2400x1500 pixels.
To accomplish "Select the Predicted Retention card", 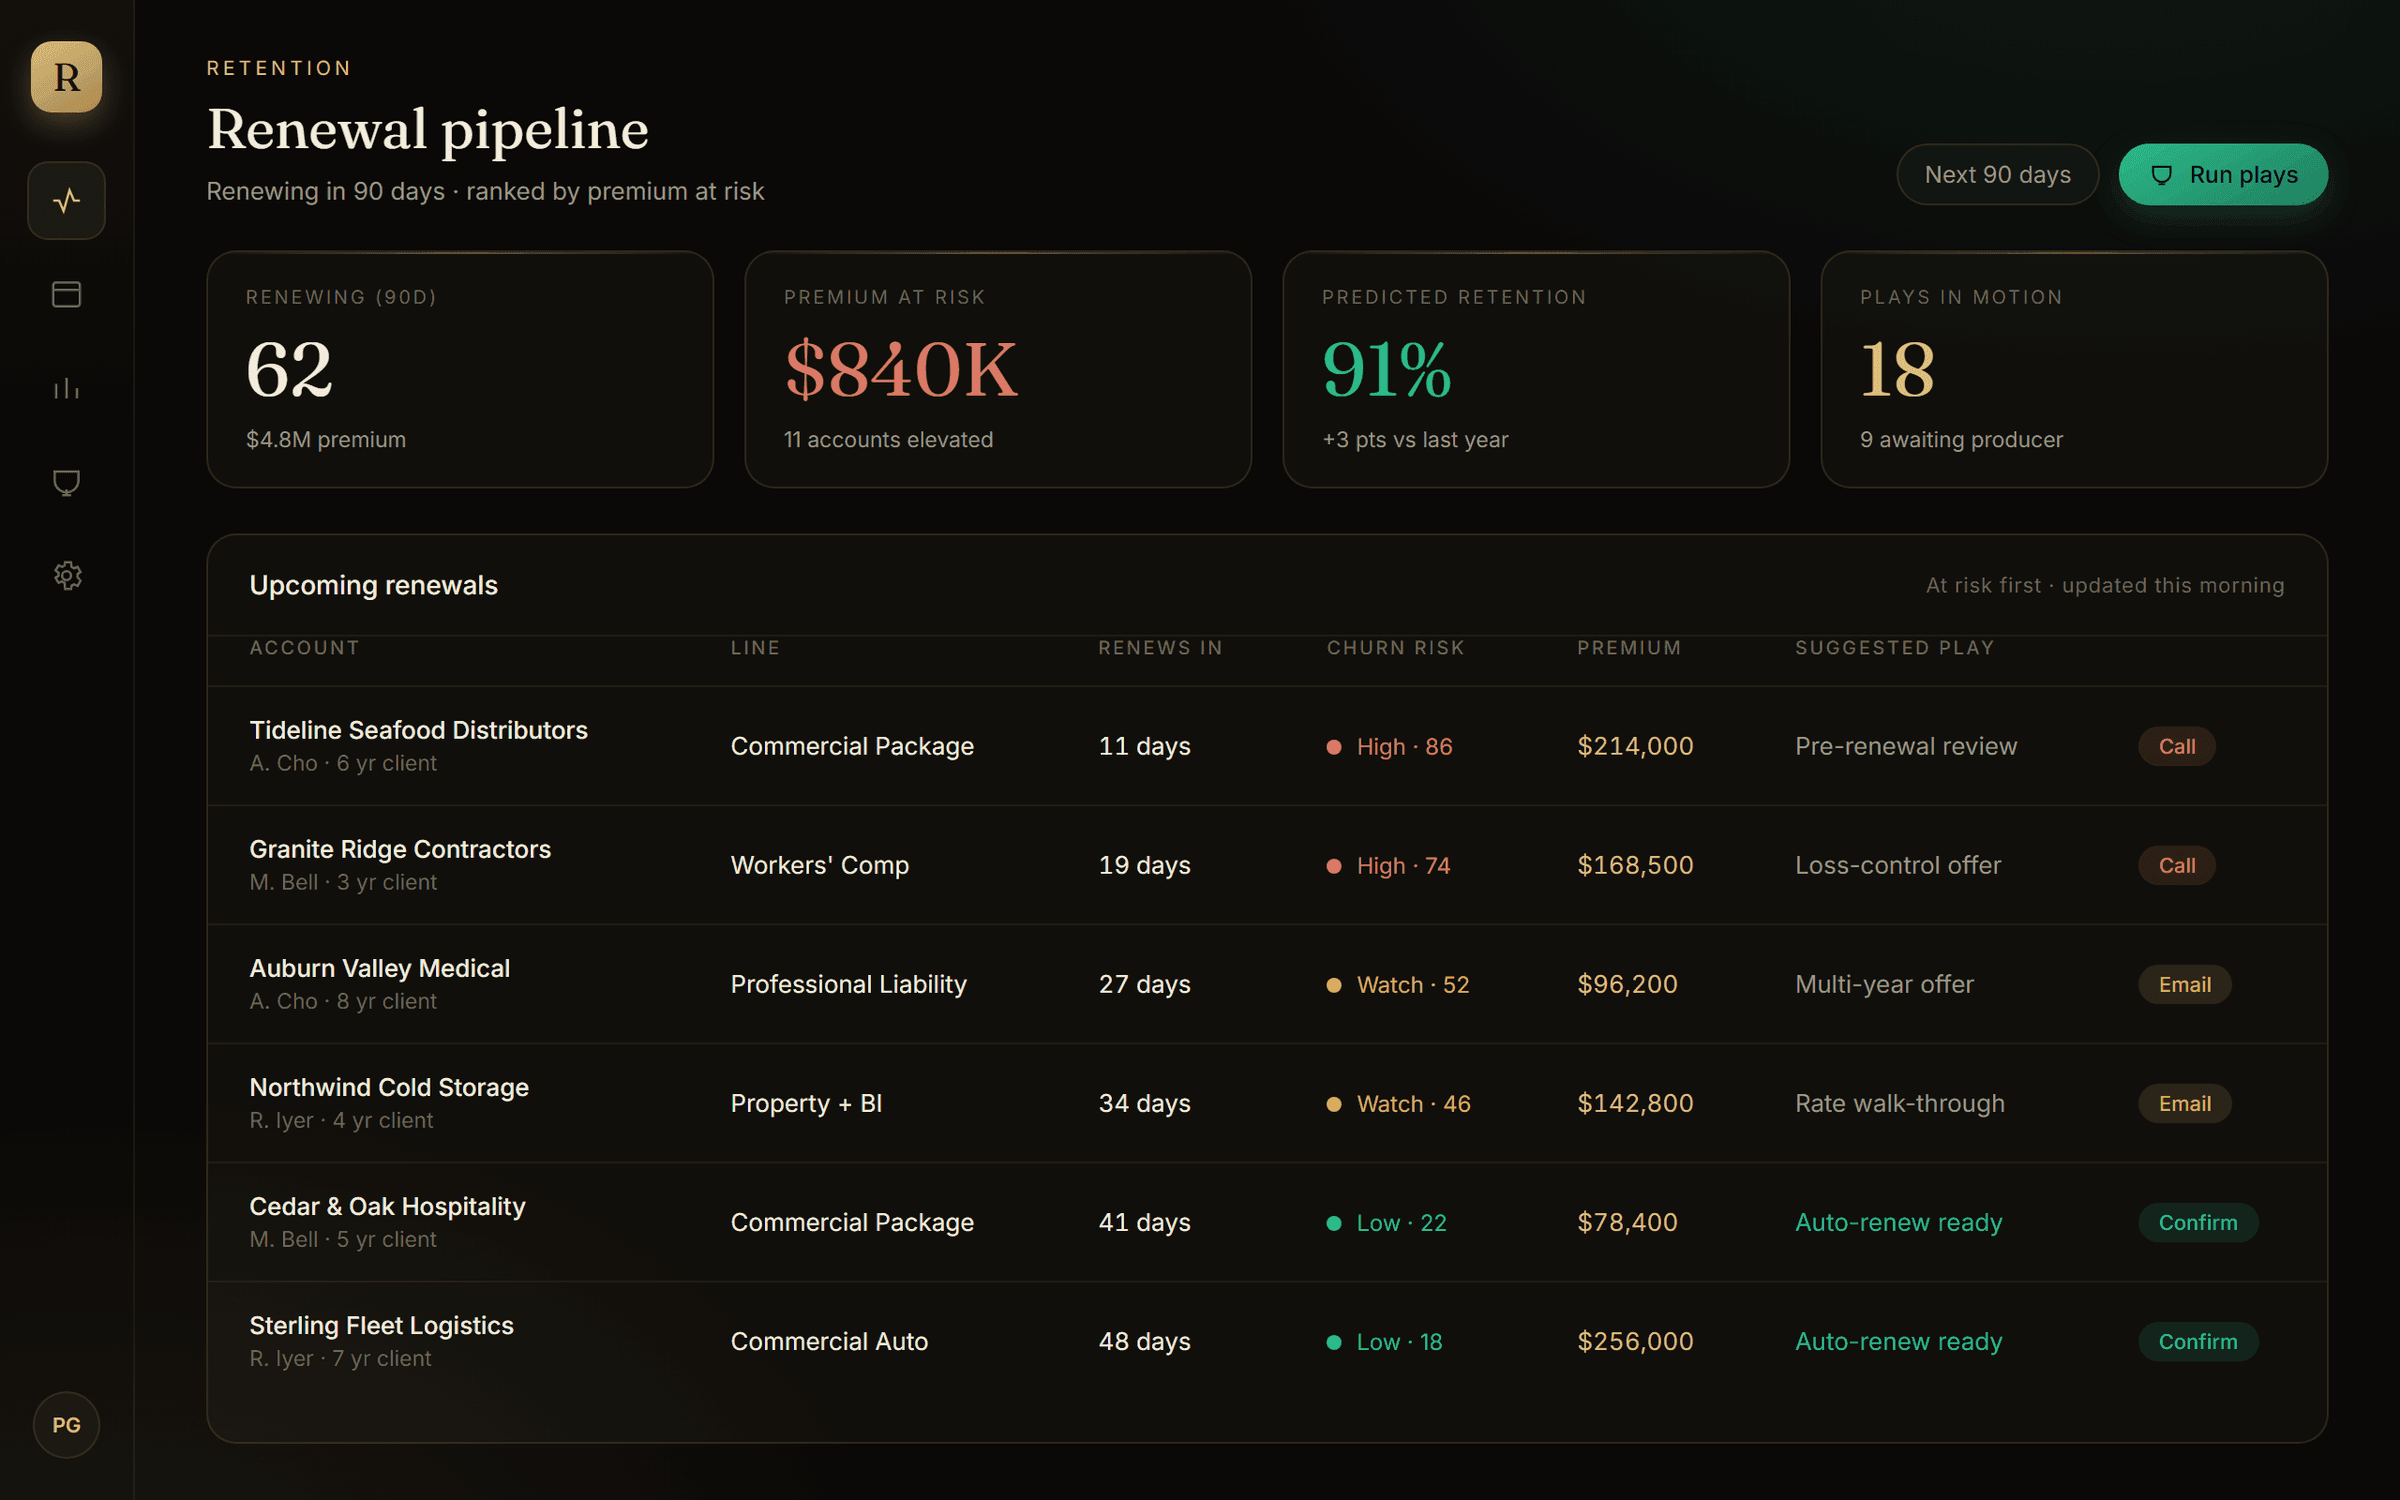I will 1536,369.
